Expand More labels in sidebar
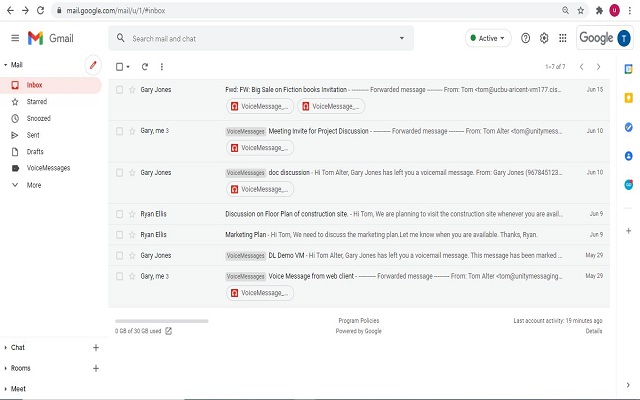 coord(34,185)
